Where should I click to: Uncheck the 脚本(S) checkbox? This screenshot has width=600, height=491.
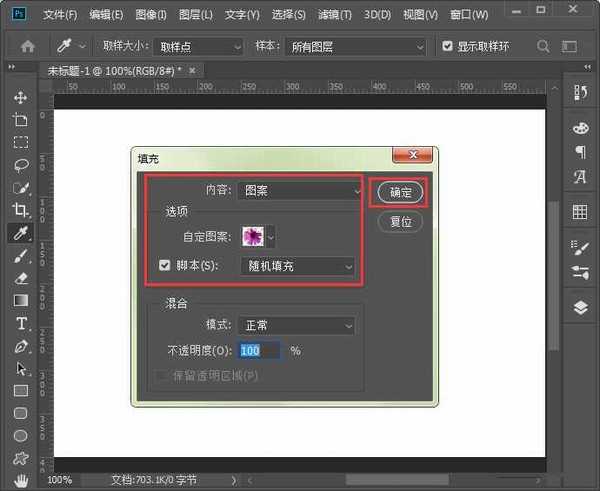[166, 266]
